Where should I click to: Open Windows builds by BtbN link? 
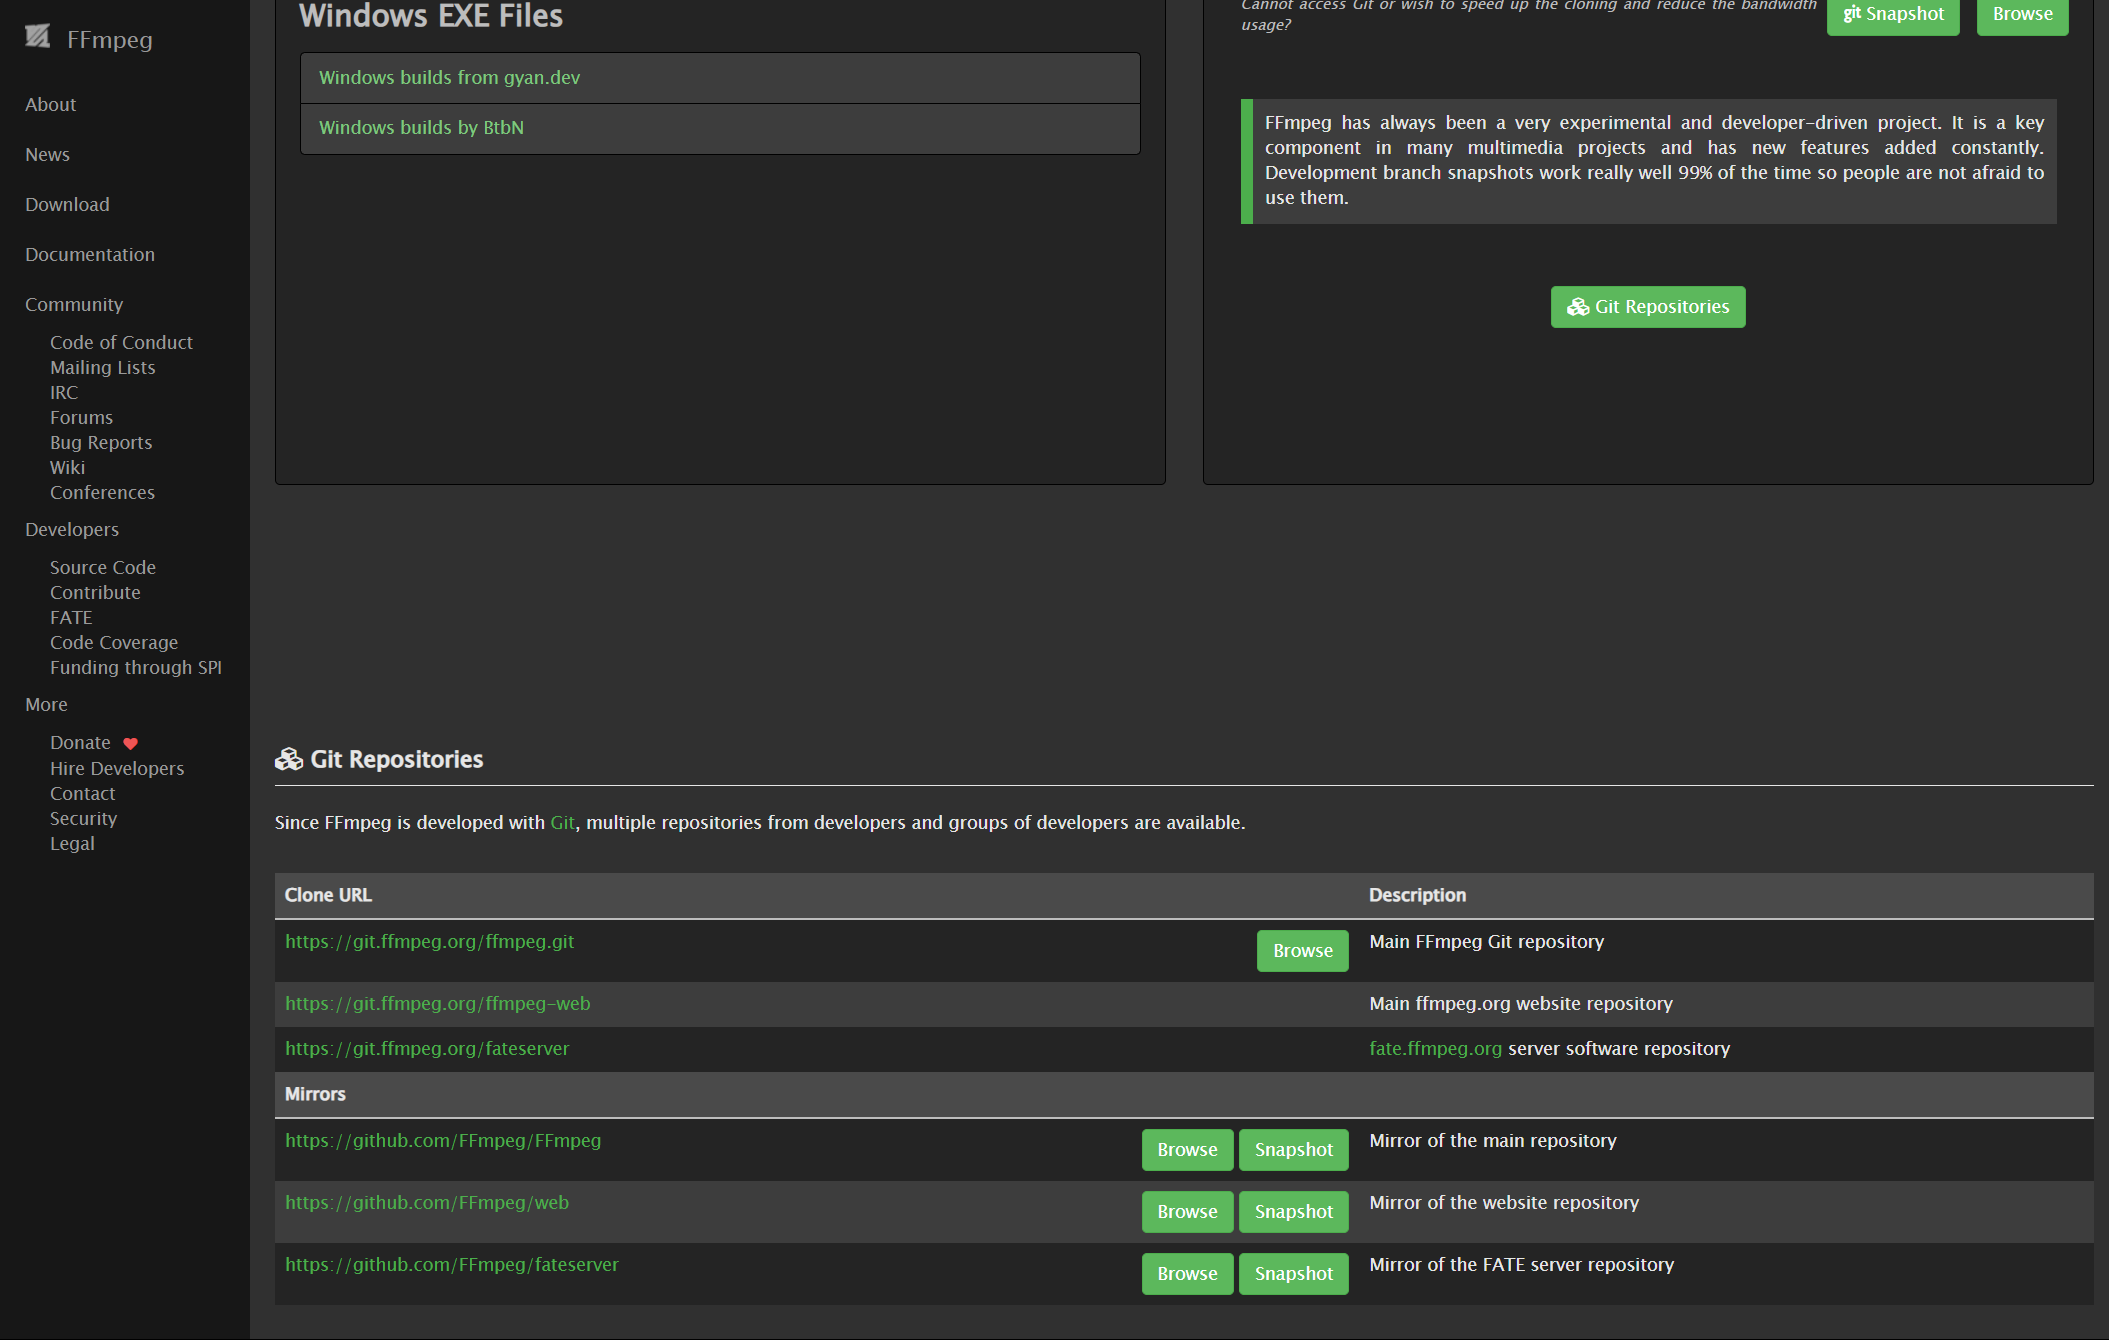[421, 128]
